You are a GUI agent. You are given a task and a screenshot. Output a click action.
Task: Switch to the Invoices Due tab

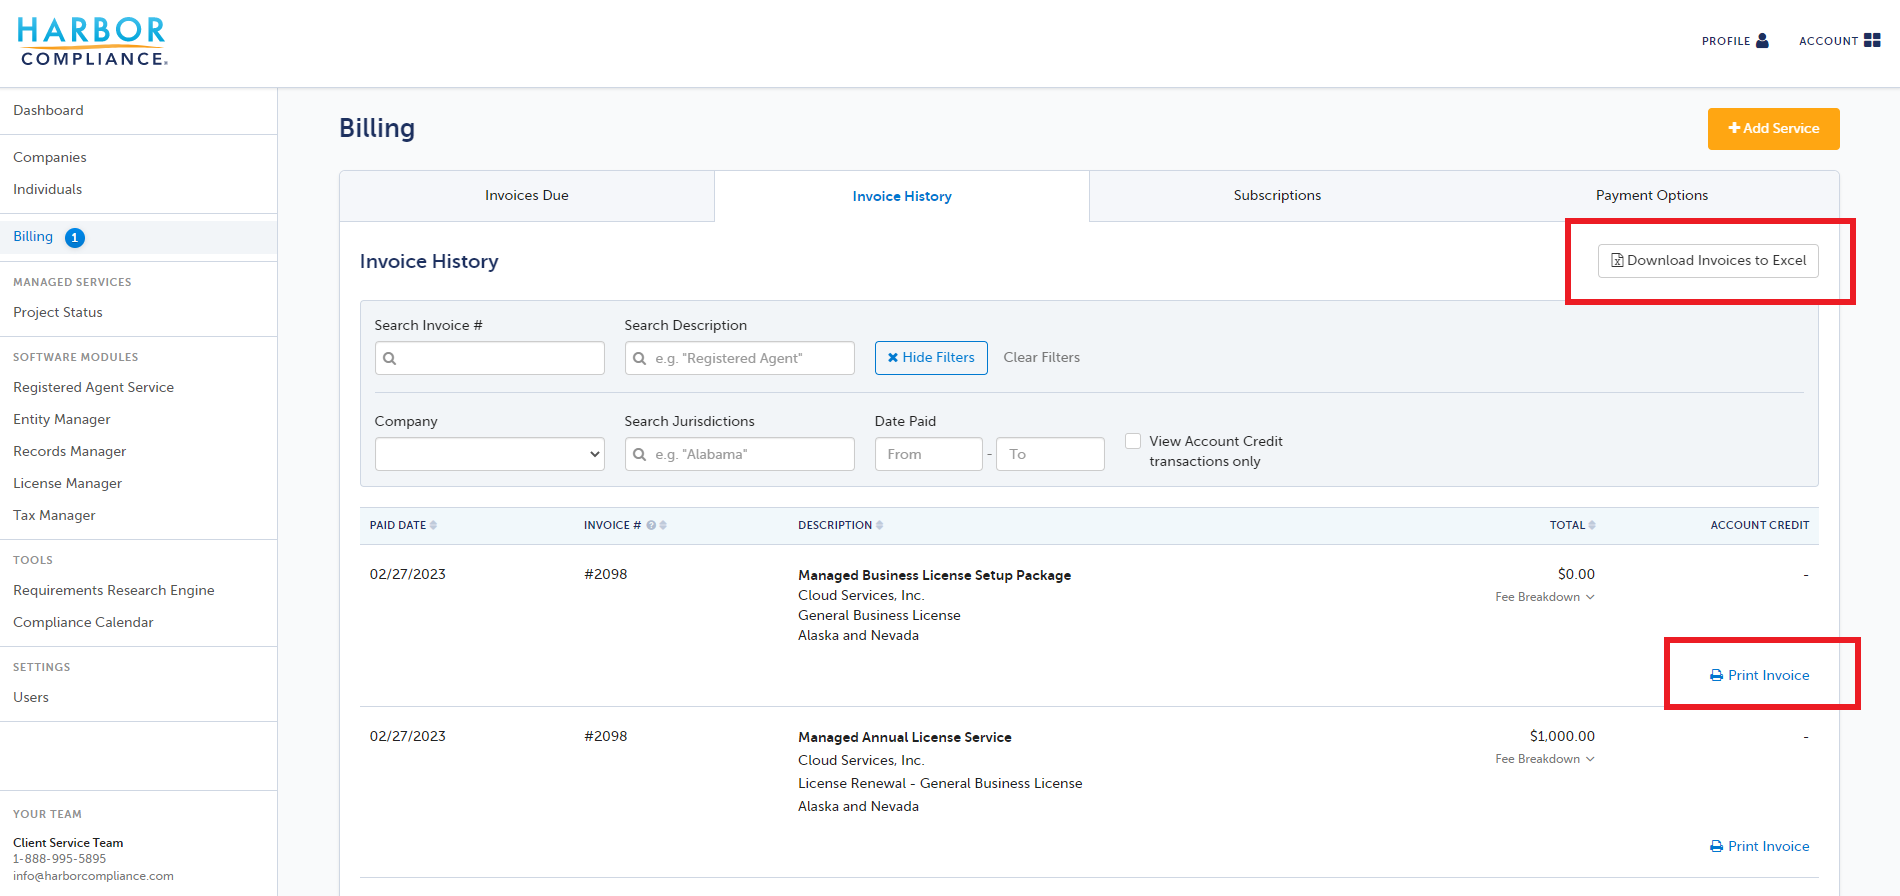click(x=527, y=196)
